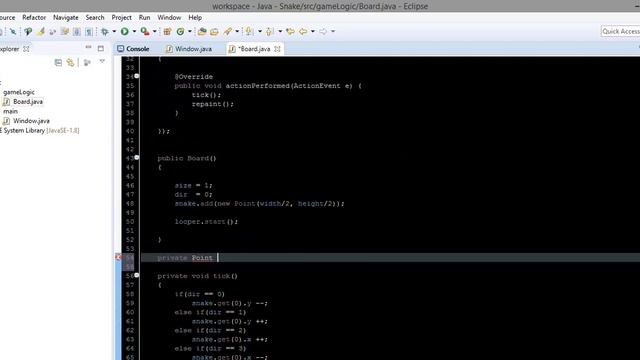Switch to the Console tab
This screenshot has width=640, height=360.
coord(133,49)
